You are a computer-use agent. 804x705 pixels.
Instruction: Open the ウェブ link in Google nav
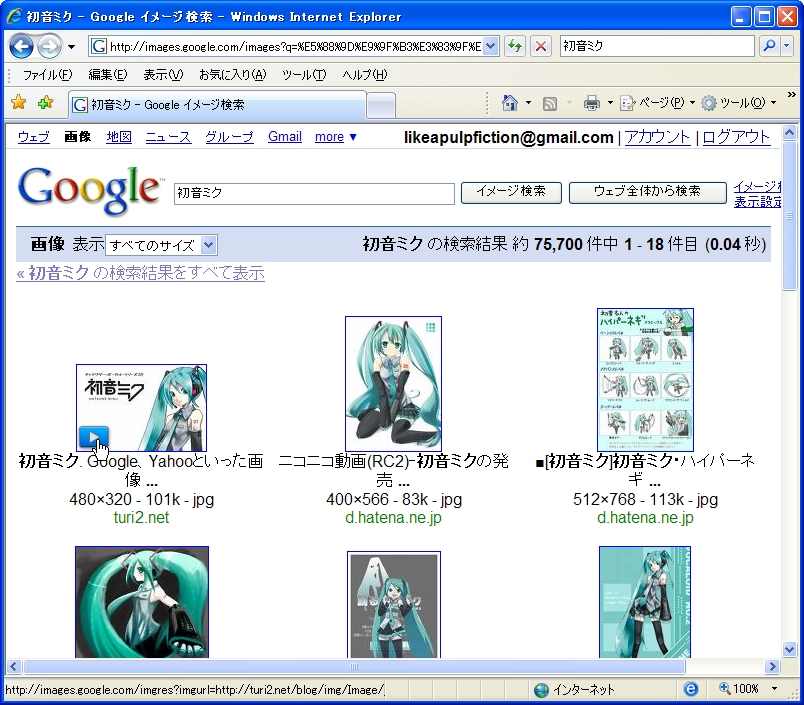34,137
